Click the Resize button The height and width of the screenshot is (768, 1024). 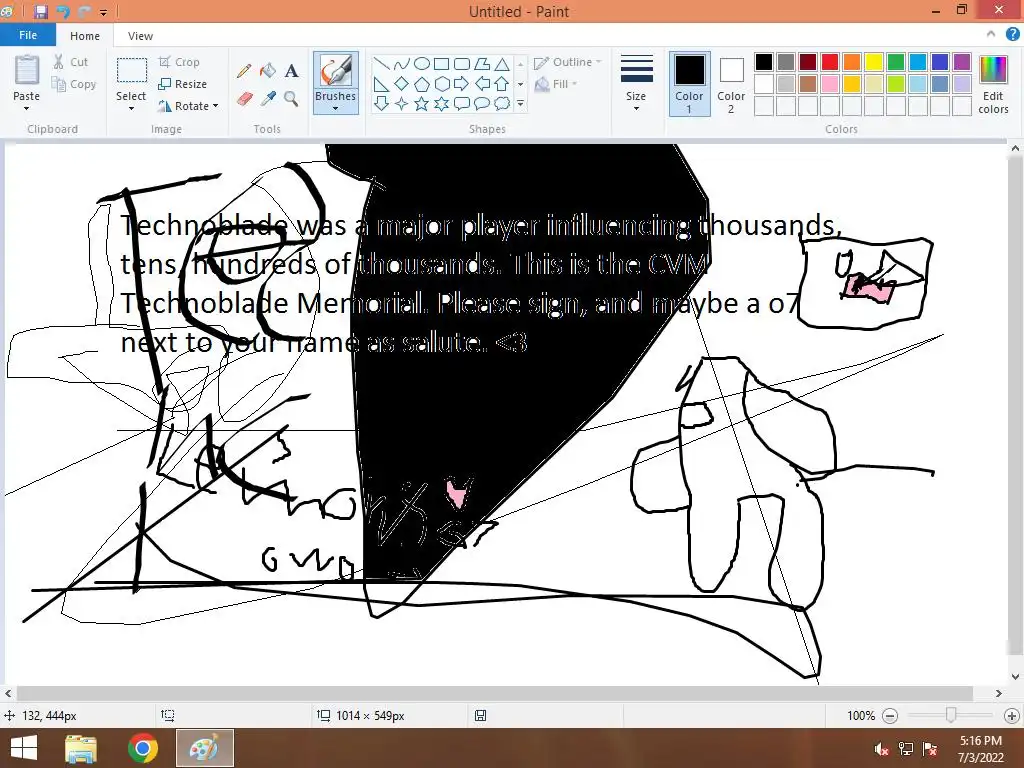(x=182, y=84)
